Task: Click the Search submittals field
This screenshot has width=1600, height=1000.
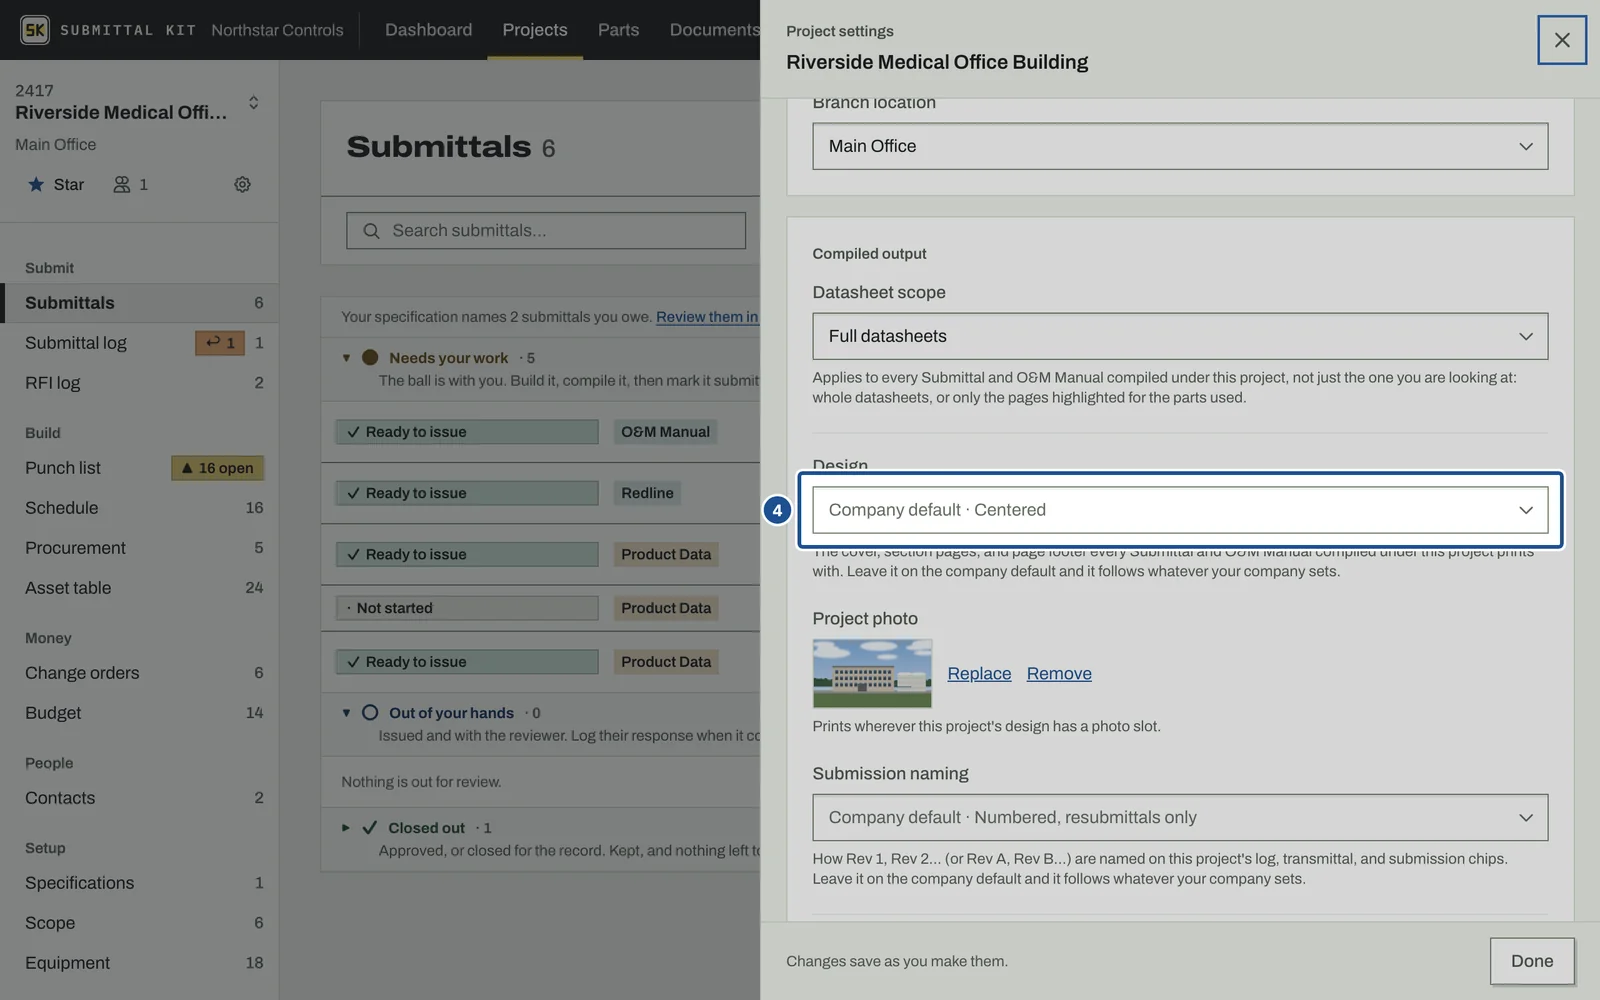Action: click(546, 231)
